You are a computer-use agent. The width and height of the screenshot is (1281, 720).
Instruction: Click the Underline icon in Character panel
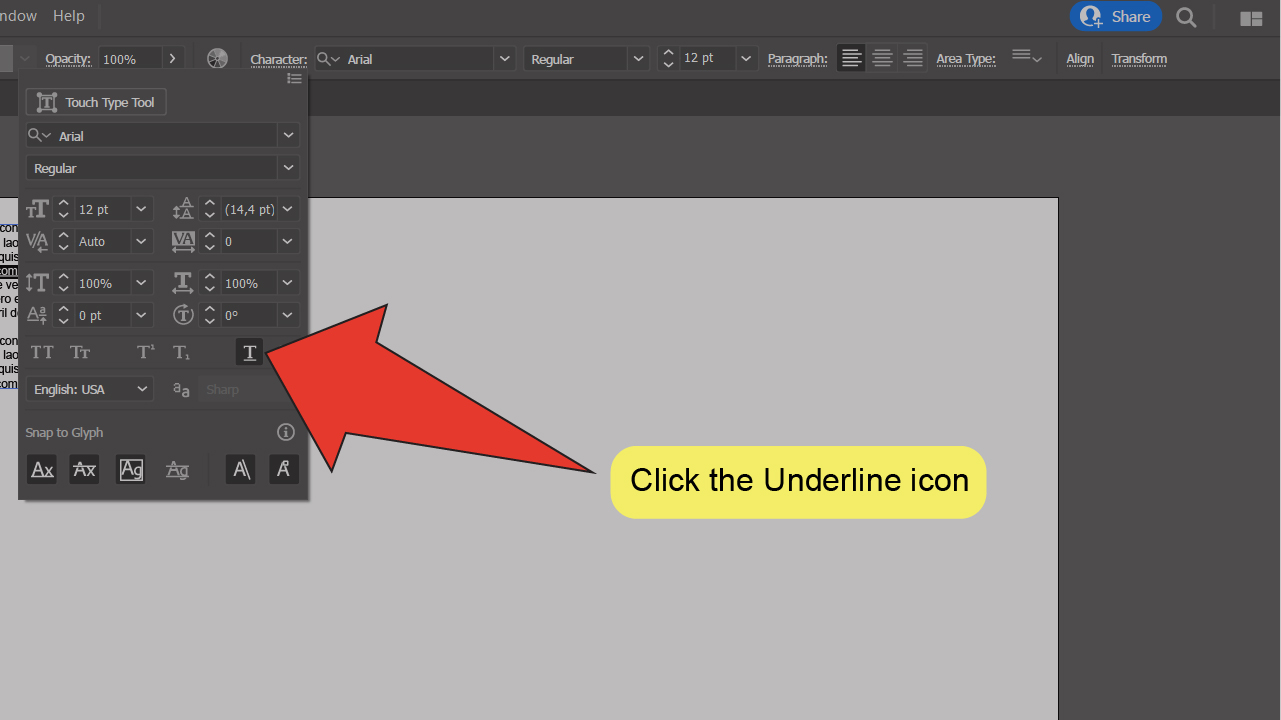click(249, 352)
